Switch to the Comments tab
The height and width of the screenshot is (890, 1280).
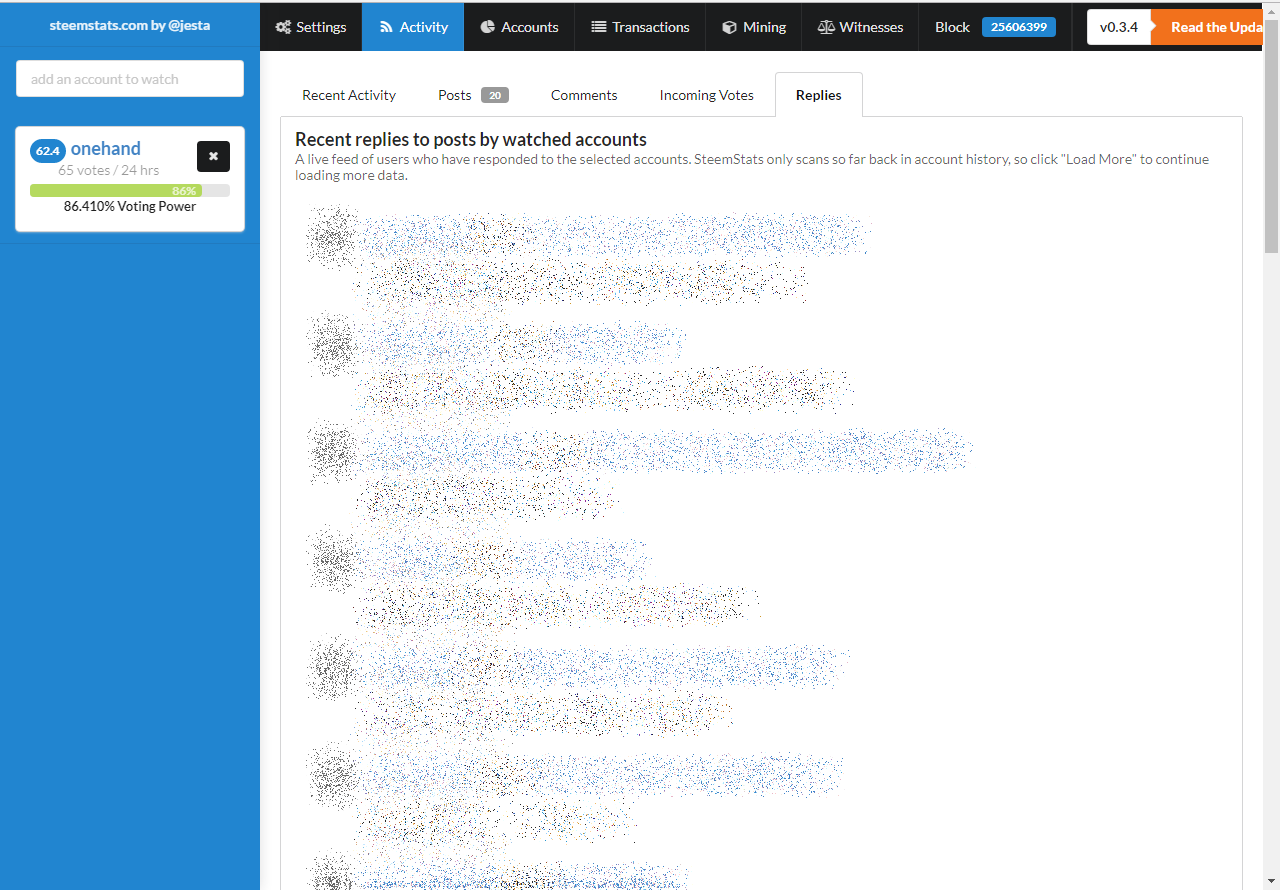coord(584,95)
